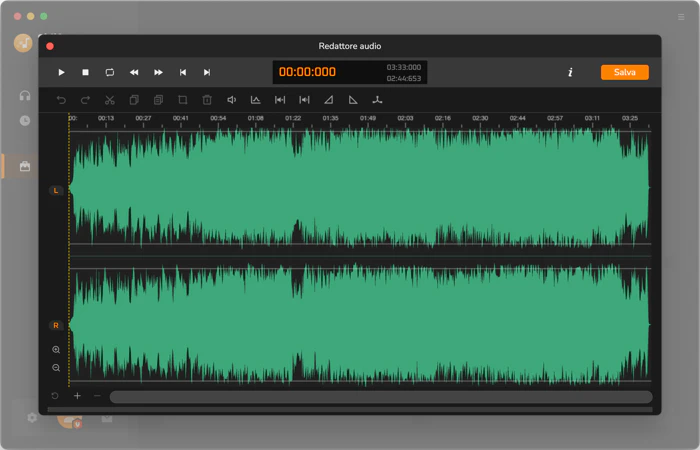Paste audio from clipboard
This screenshot has height=450, width=700.
[158, 100]
